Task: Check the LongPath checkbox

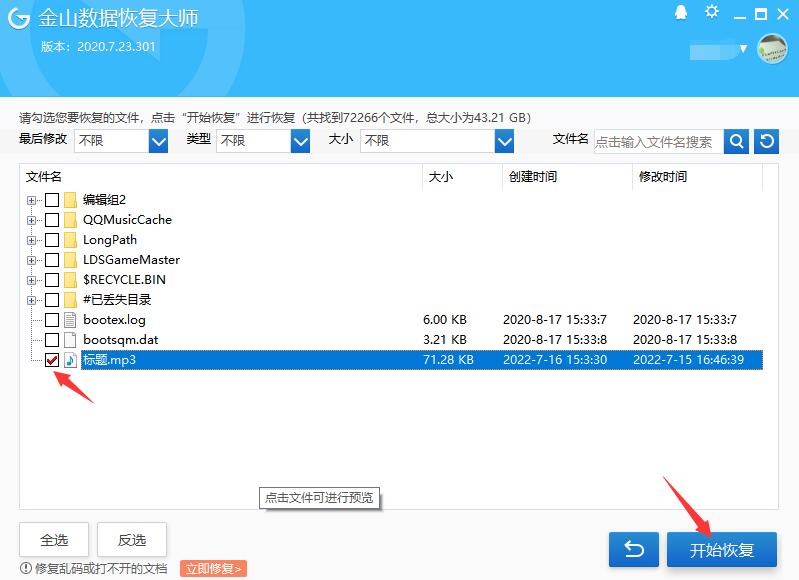Action: [52, 240]
